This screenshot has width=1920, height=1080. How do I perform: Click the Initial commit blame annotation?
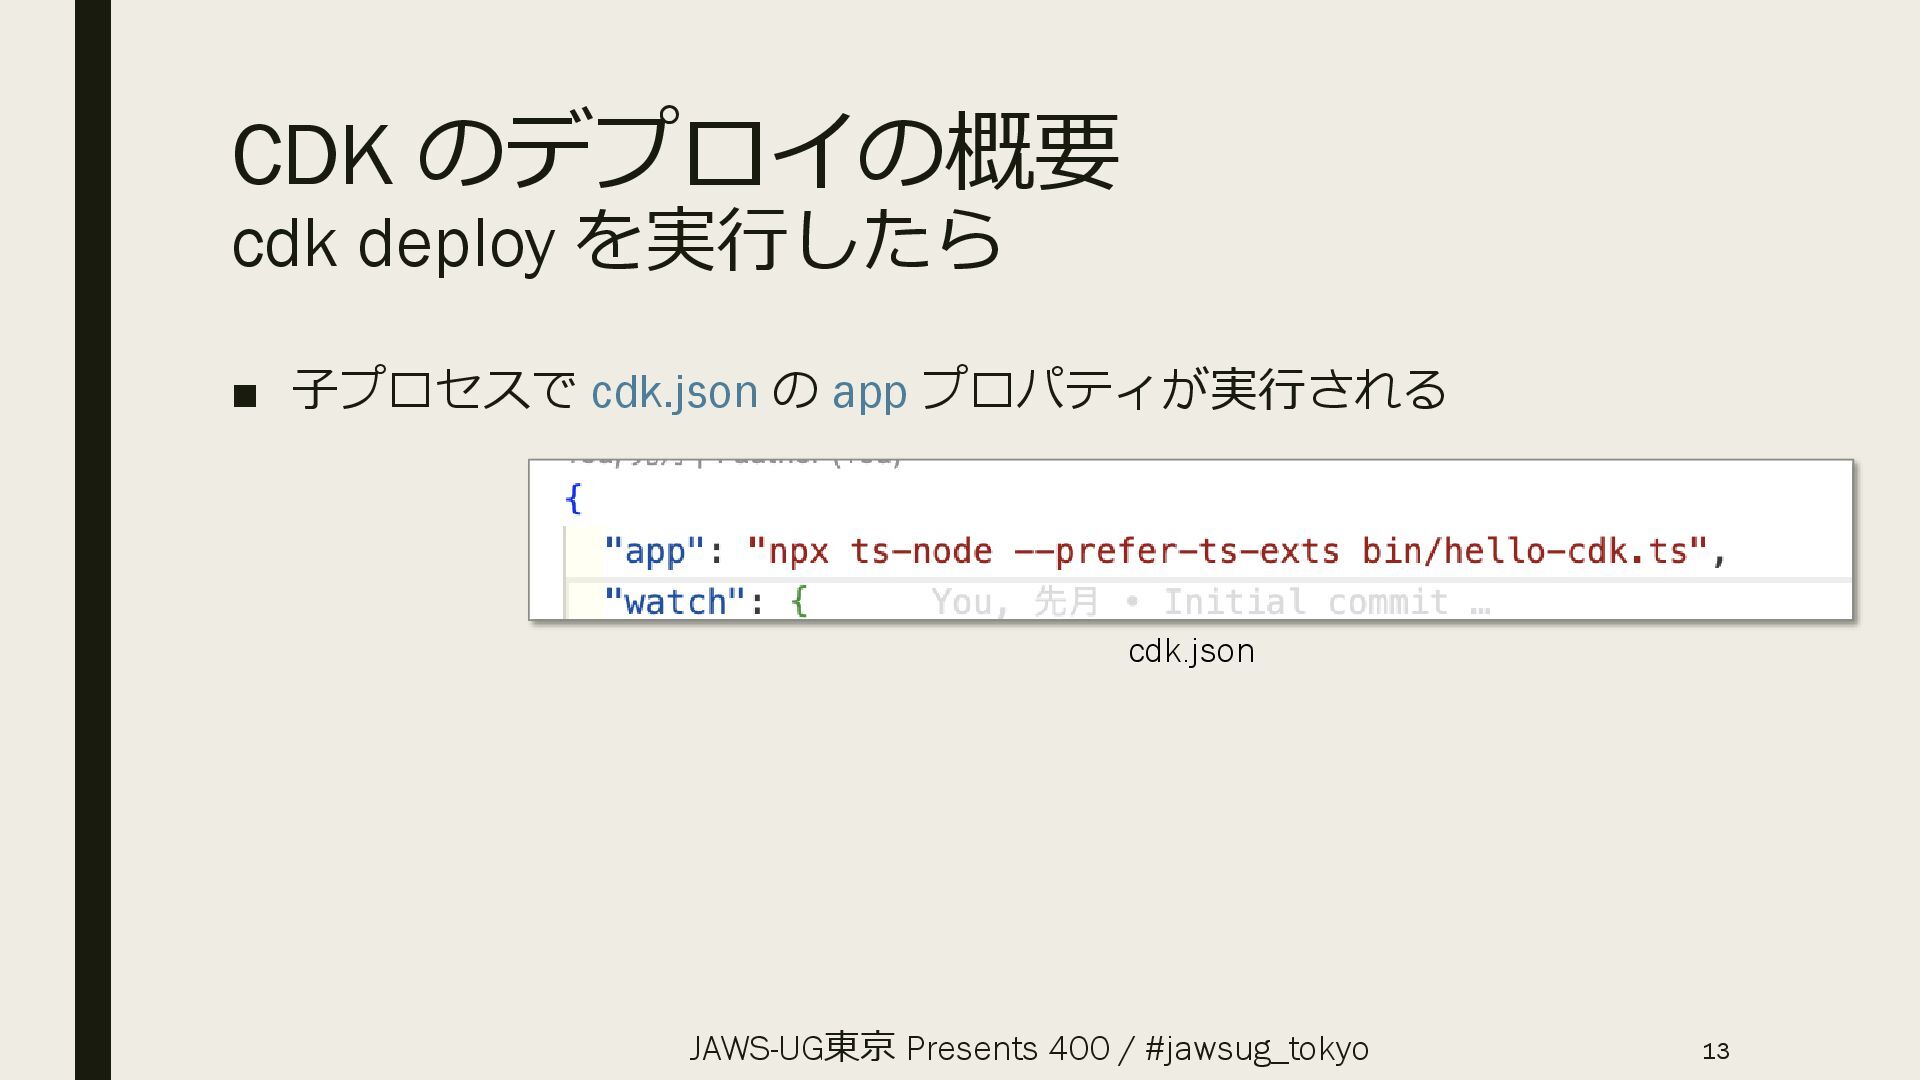[x=1305, y=602]
